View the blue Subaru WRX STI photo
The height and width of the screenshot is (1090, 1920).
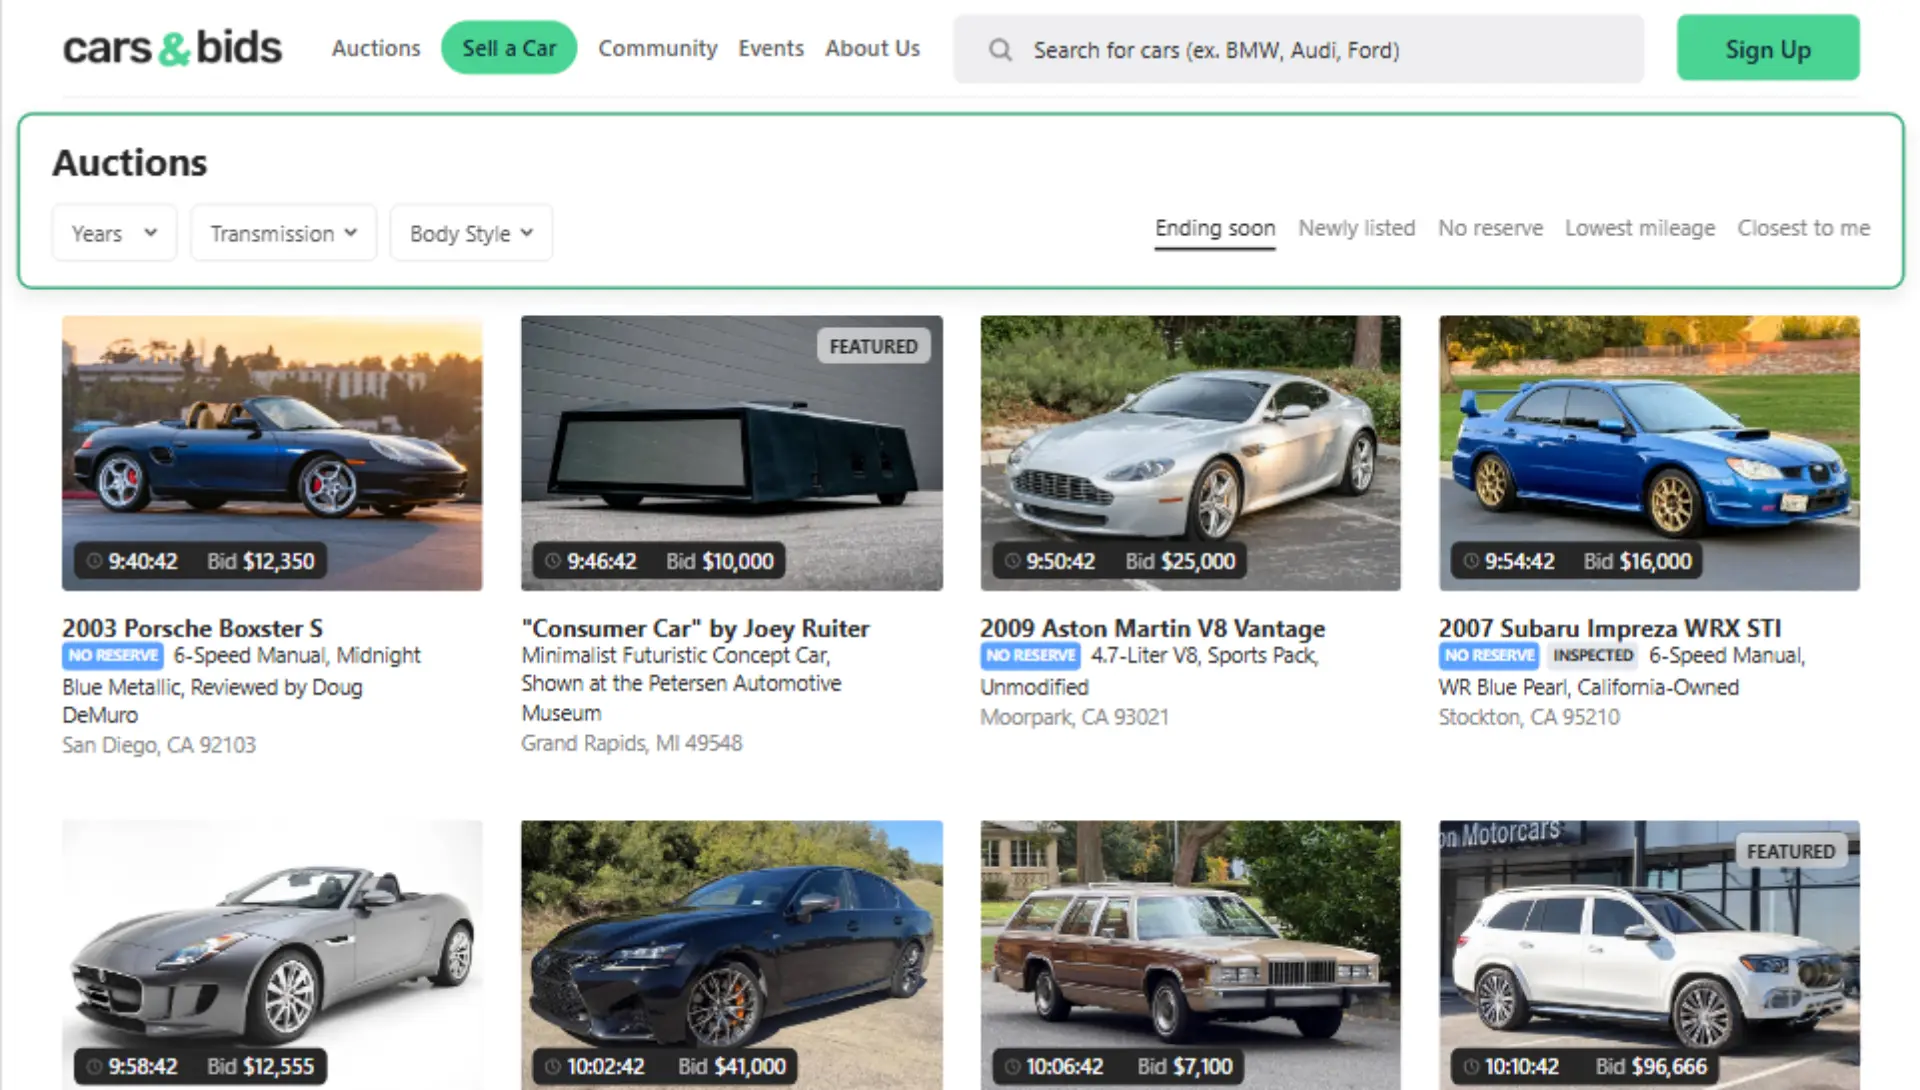click(1649, 453)
